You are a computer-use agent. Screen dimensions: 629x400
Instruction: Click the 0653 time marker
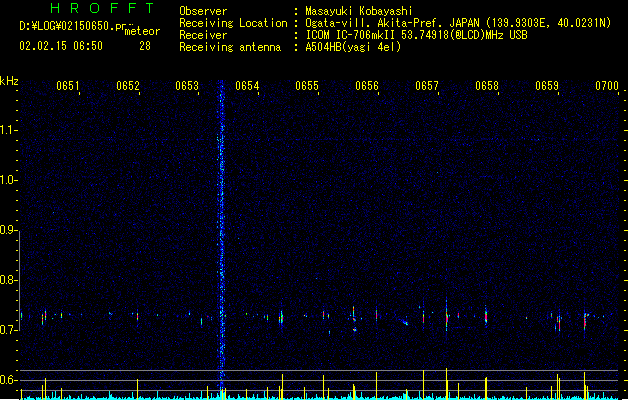[187, 86]
